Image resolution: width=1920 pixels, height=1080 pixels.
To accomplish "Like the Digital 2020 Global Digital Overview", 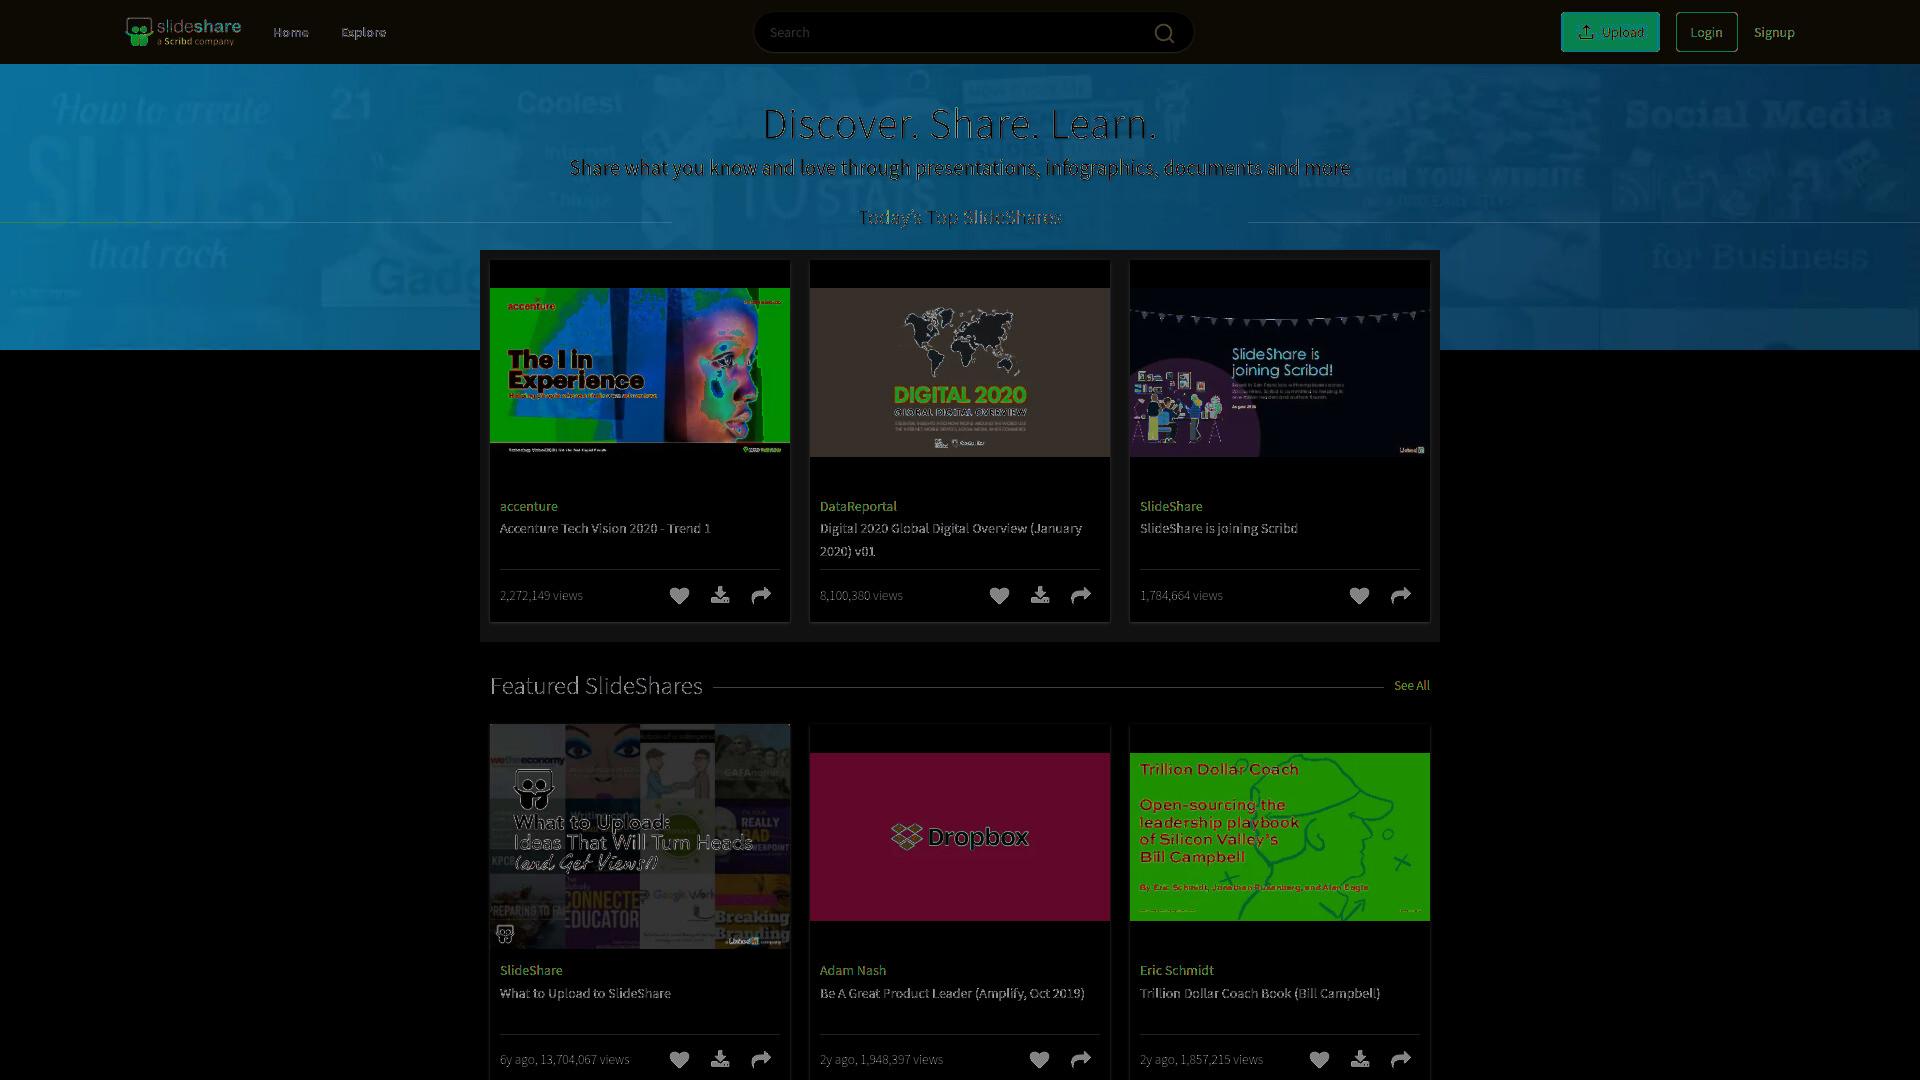I will coord(999,596).
